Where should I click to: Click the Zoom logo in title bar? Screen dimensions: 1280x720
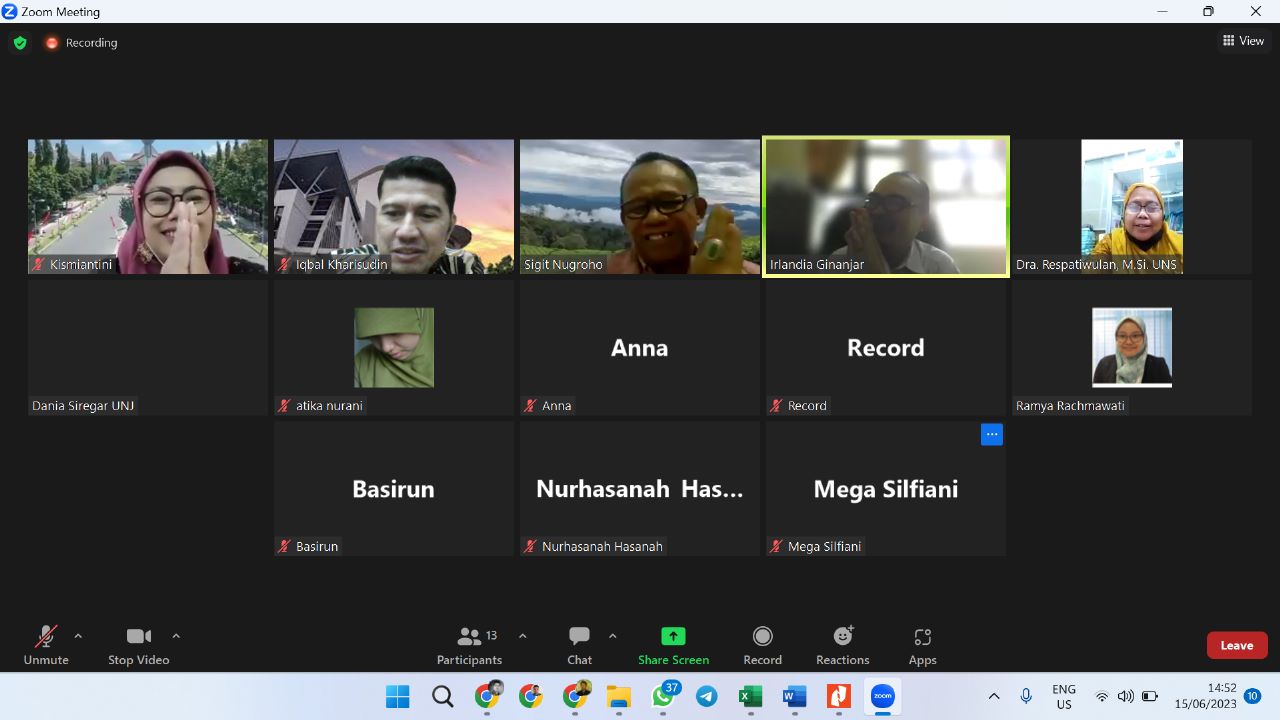click(x=10, y=12)
